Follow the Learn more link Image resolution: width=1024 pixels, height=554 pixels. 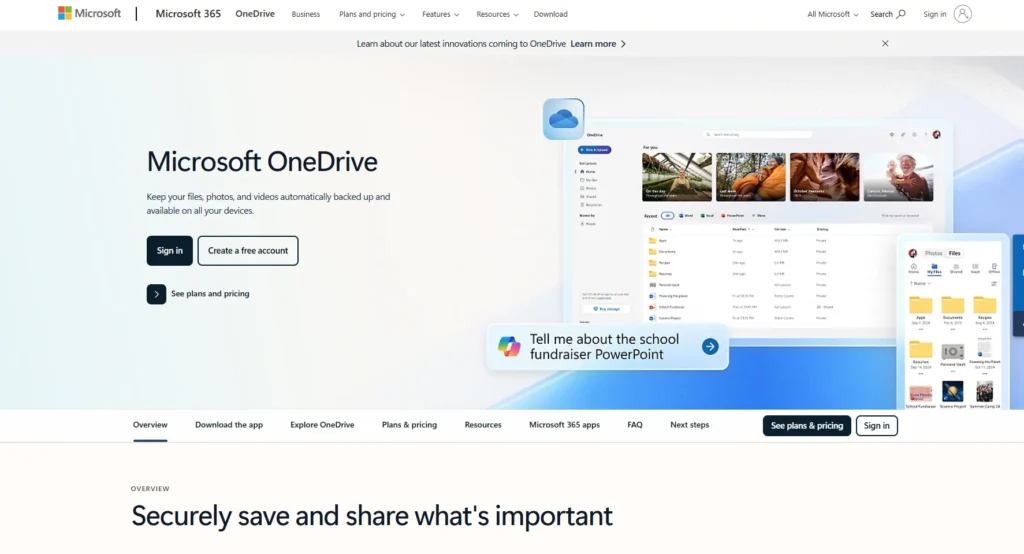pos(598,44)
